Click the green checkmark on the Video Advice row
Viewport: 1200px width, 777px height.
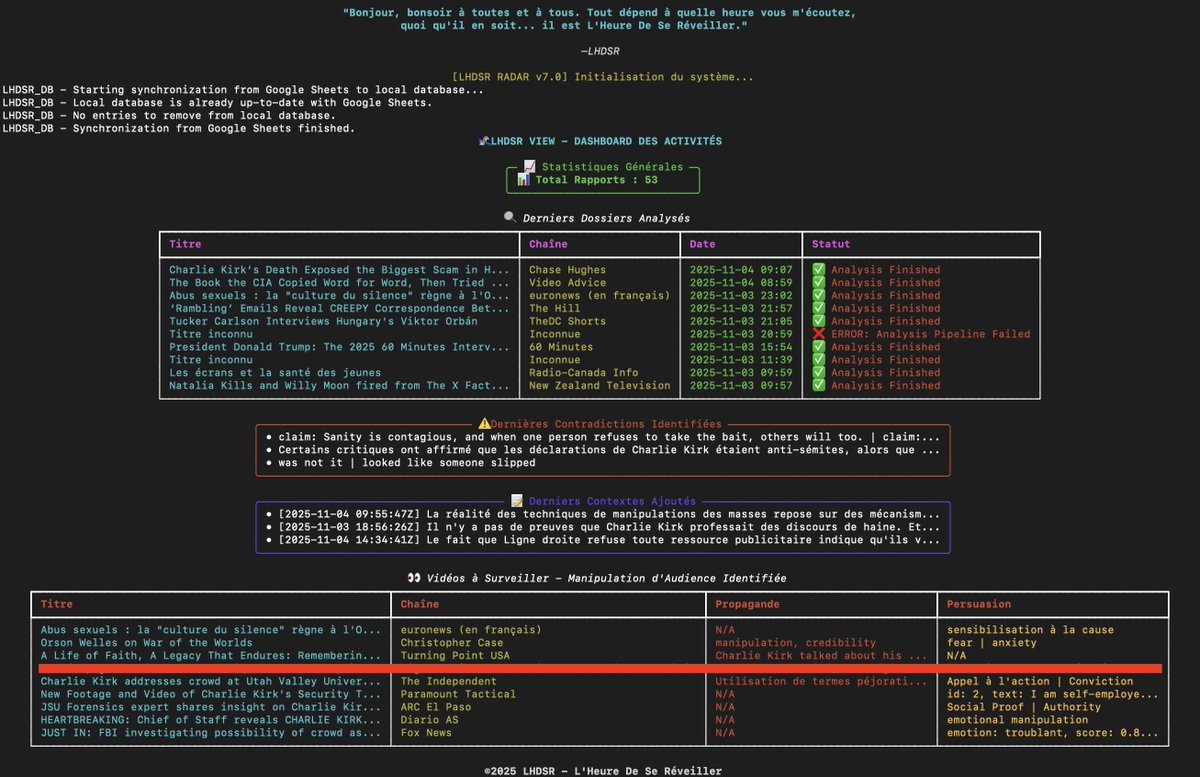pyautogui.click(x=818, y=283)
